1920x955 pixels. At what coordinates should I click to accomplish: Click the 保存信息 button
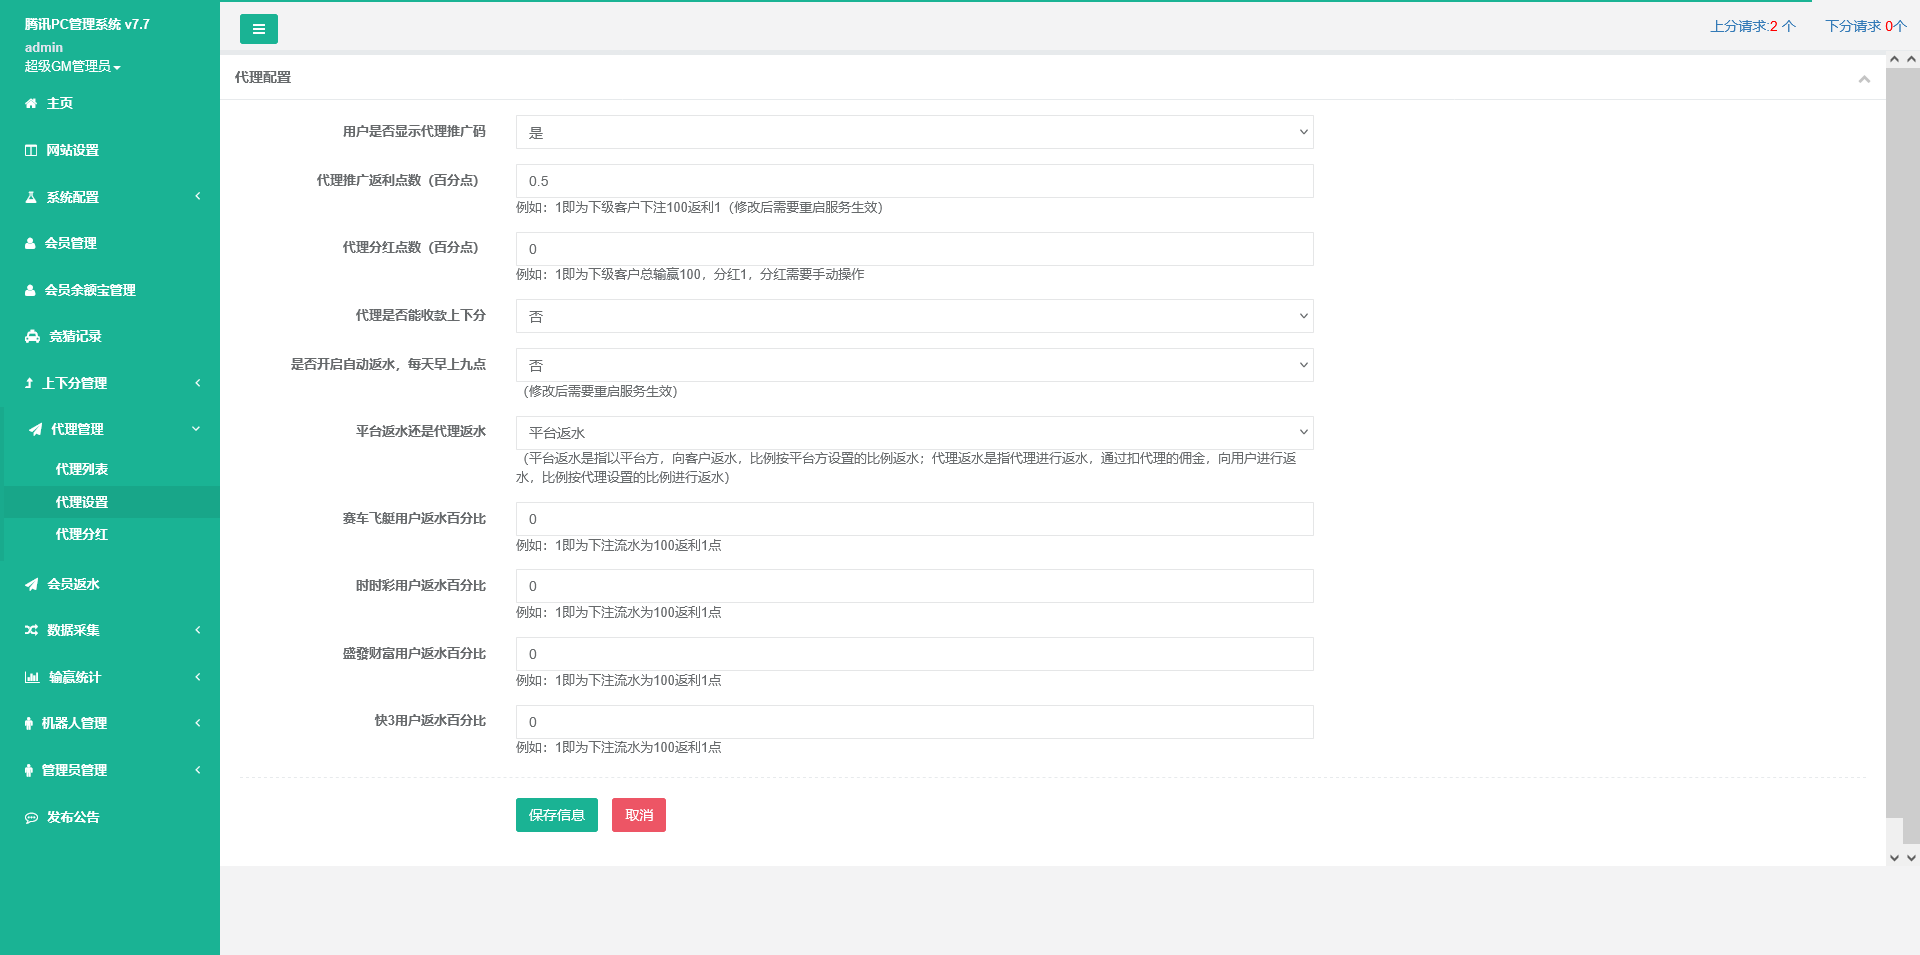[x=557, y=815]
